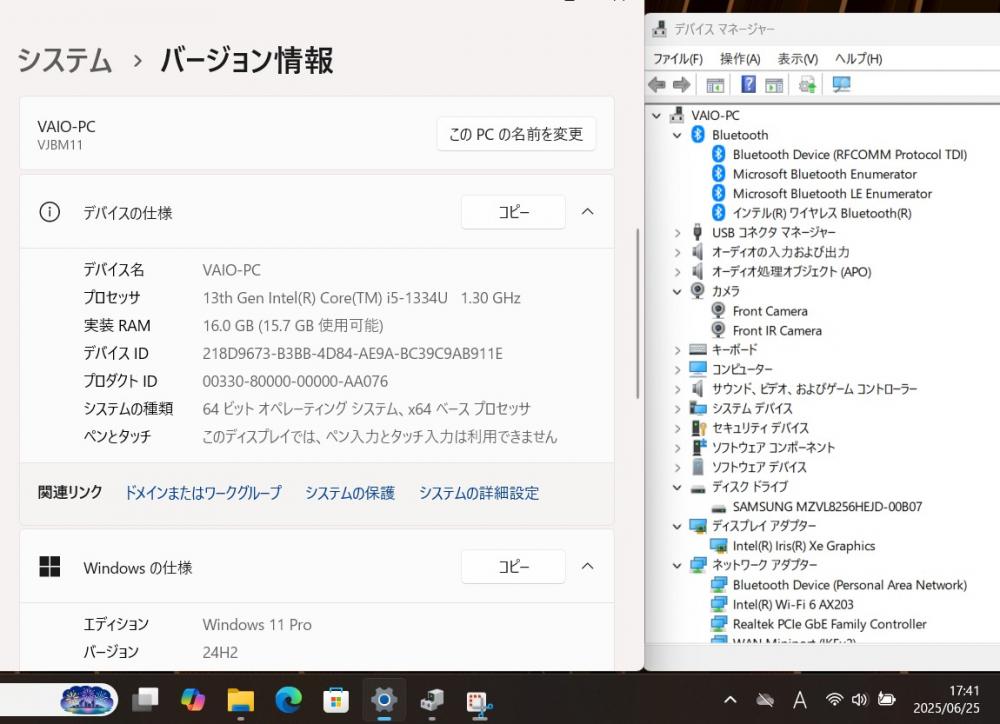Collapse the デバイスの仕様 section chevron
This screenshot has height=724, width=1000.
click(587, 212)
